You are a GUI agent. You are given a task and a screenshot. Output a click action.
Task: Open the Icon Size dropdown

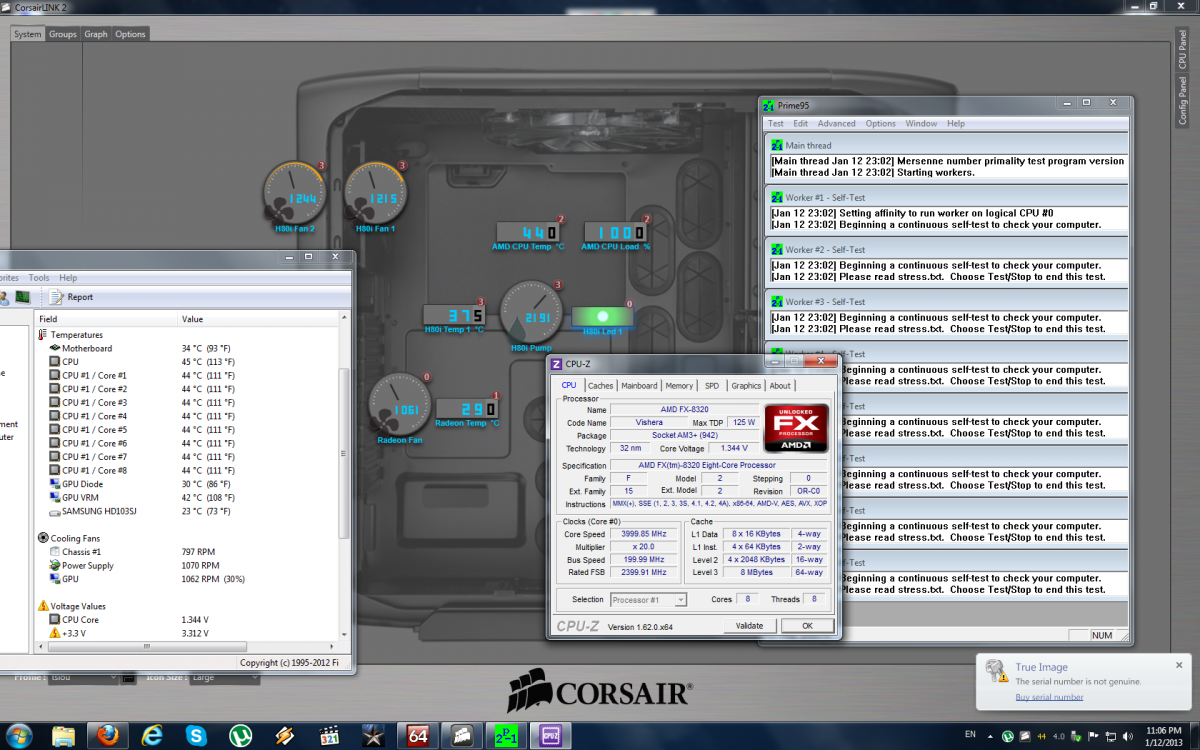pos(224,677)
